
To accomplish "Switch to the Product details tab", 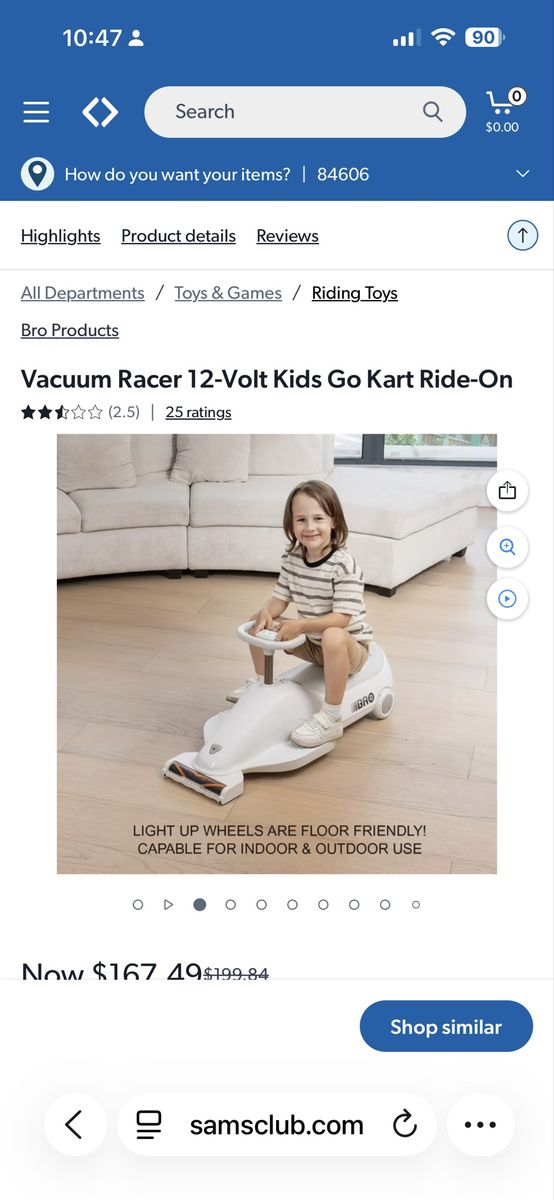I will [x=178, y=236].
